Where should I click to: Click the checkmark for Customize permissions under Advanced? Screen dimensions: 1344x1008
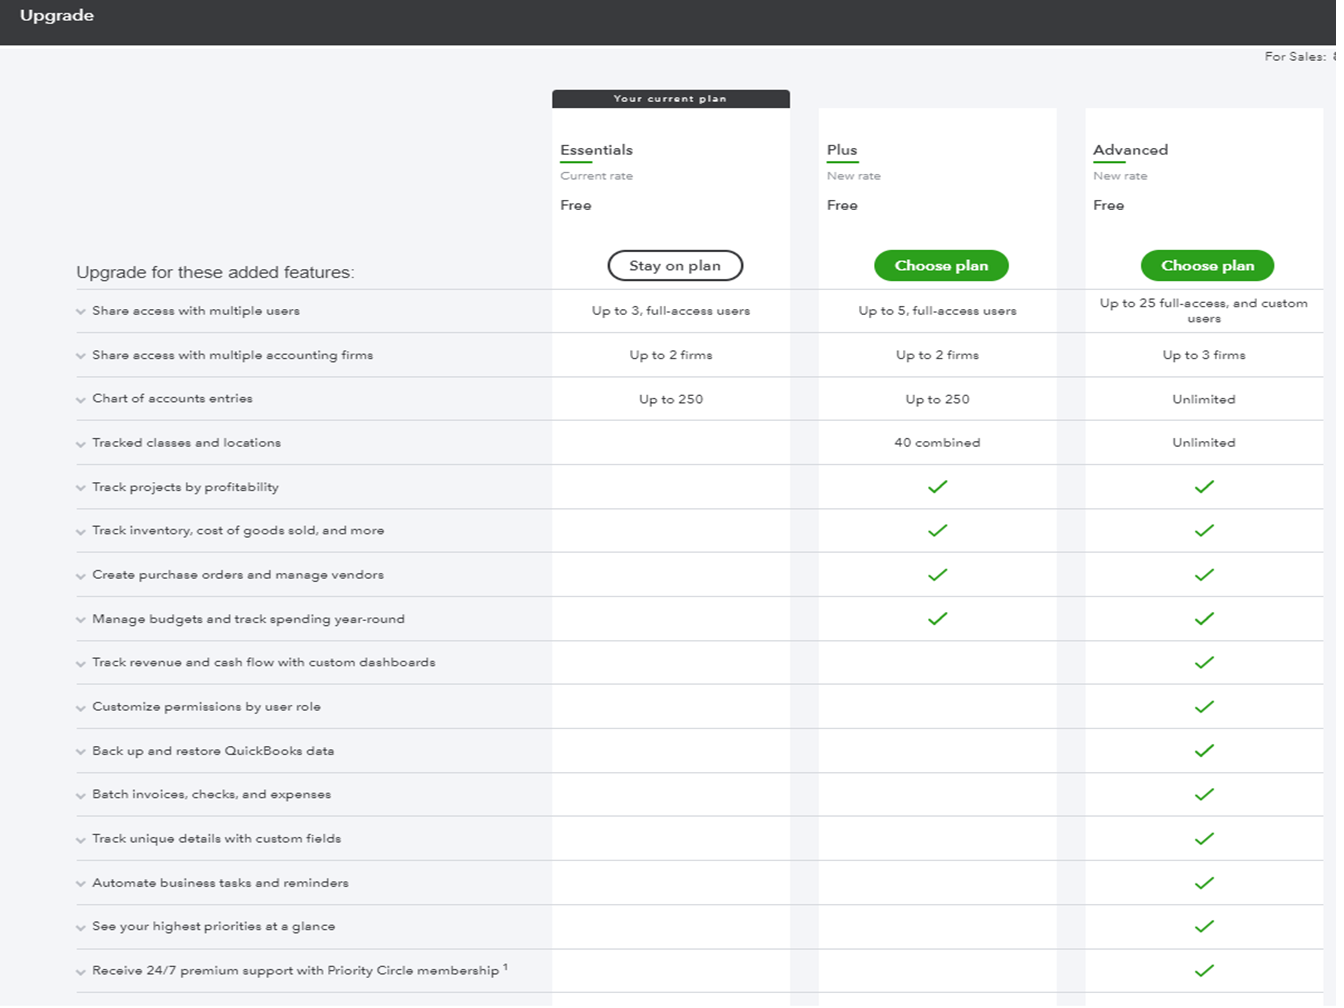coord(1204,706)
